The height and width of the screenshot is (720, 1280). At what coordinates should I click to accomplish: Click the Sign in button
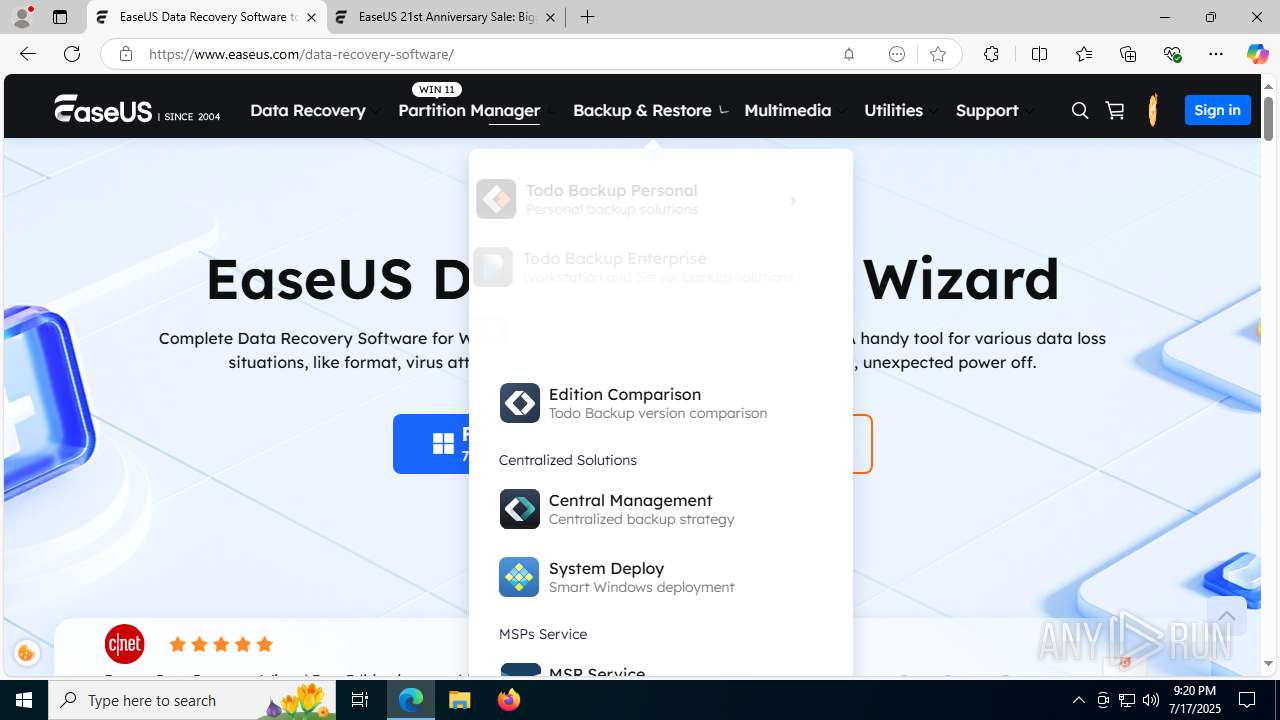(1217, 110)
